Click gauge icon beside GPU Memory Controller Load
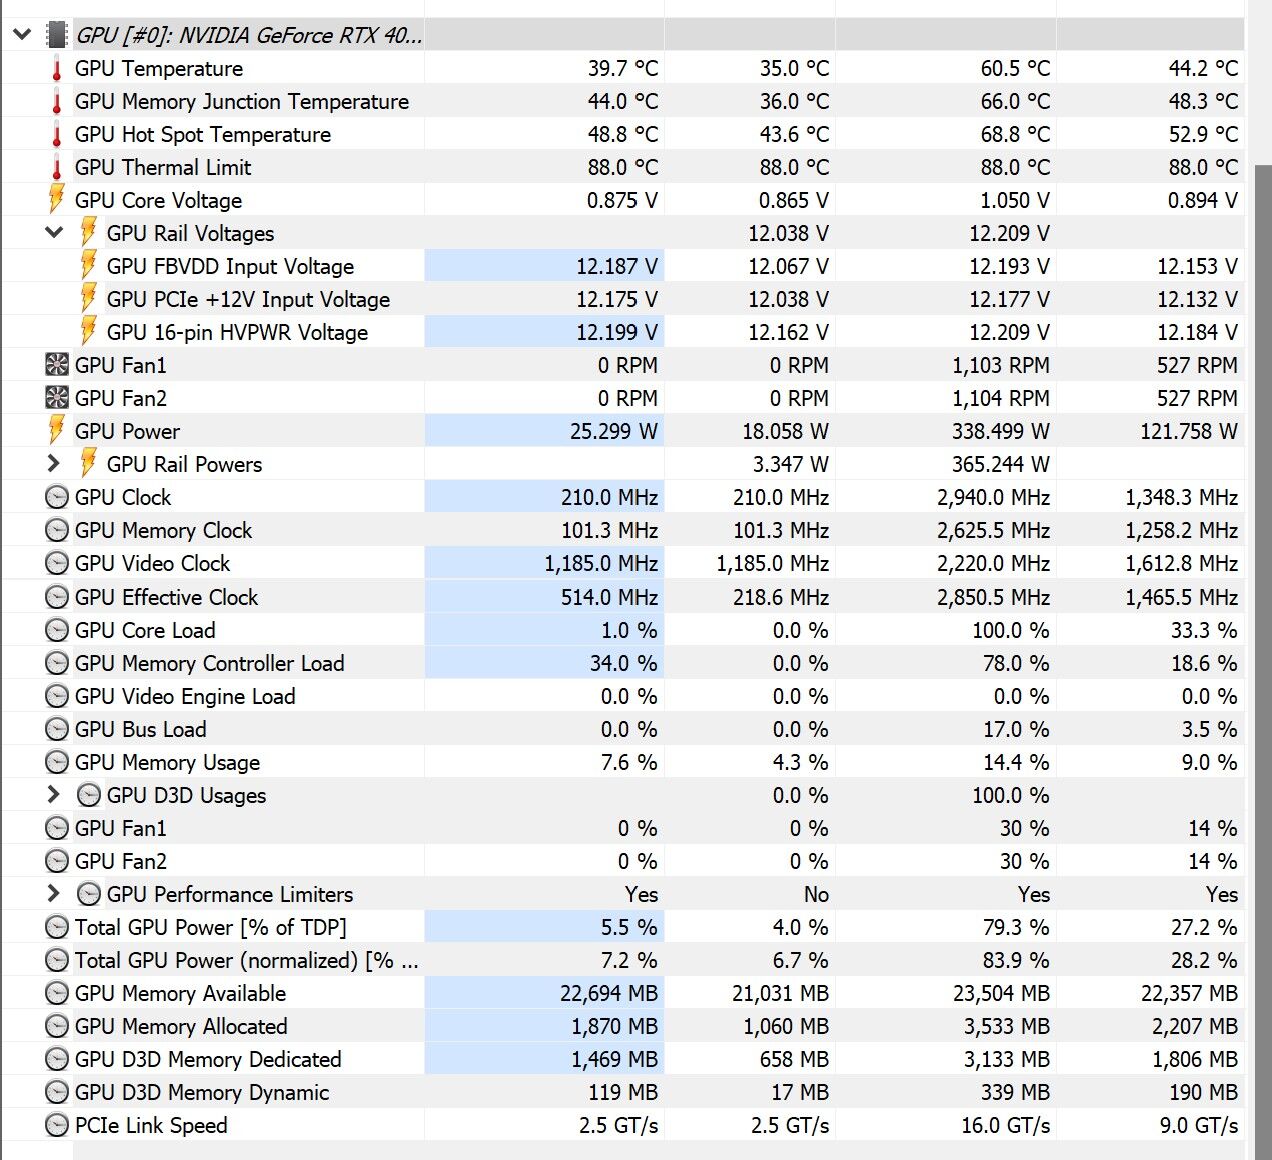This screenshot has height=1160, width=1272. click(x=57, y=663)
